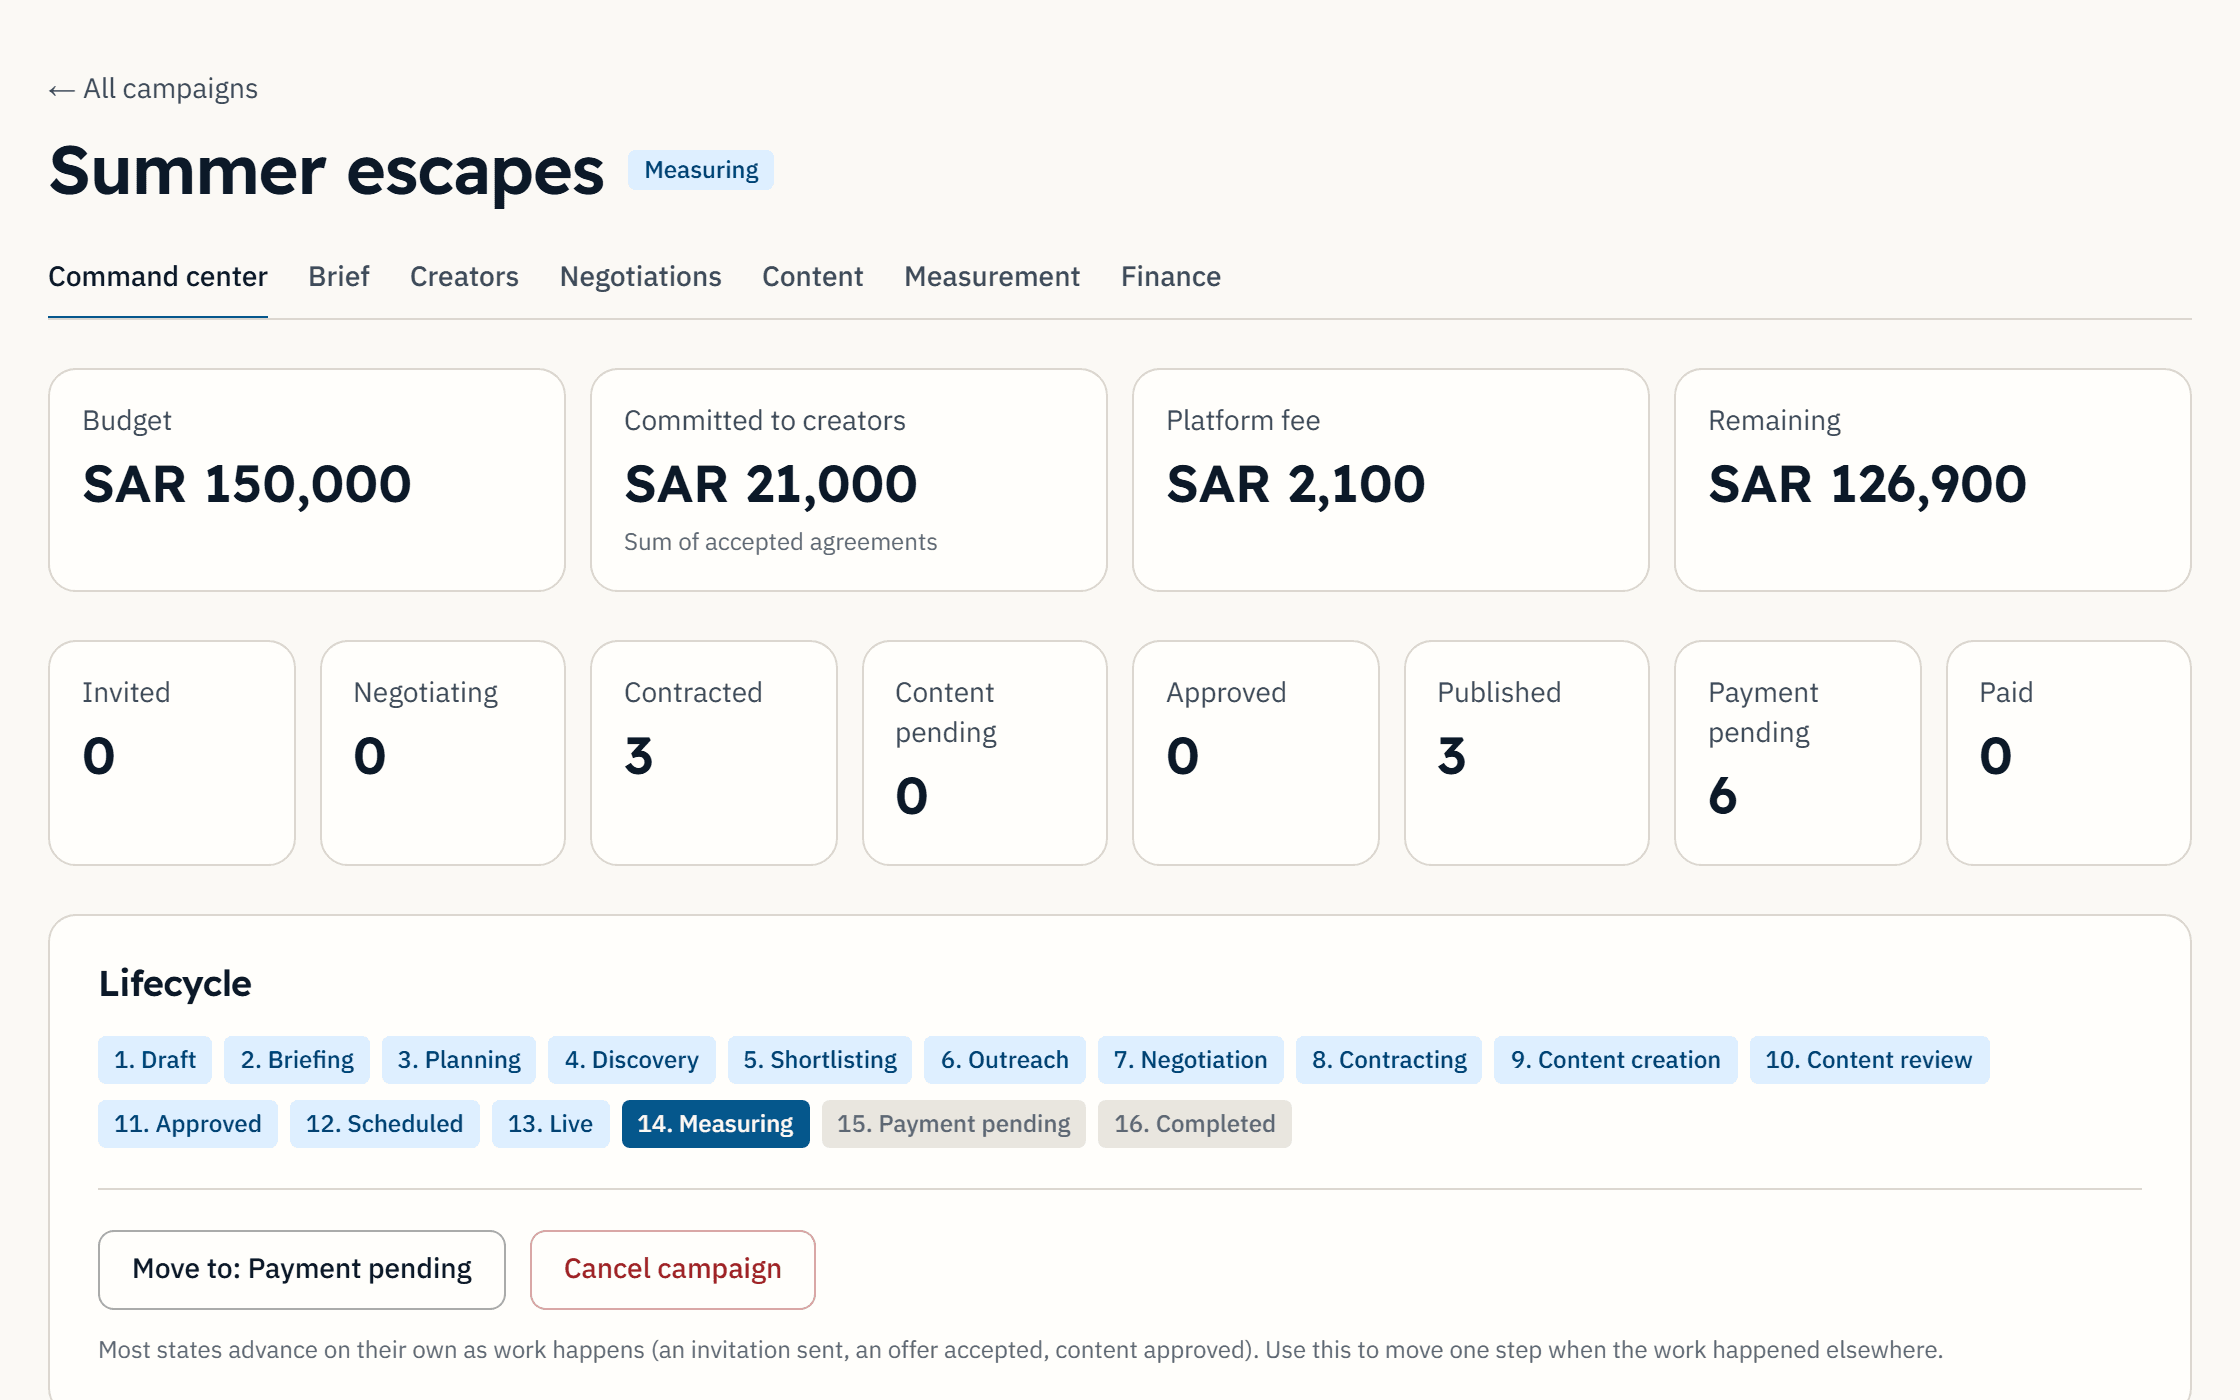Click the 10. Content review lifecycle step
Image resolution: width=2240 pixels, height=1400 pixels.
coord(1870,1060)
